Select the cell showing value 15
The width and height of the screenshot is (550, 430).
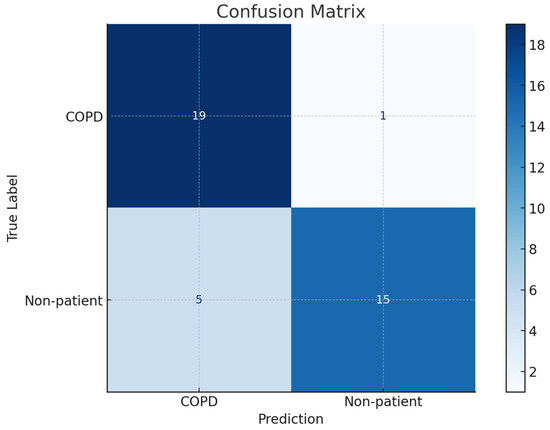click(x=383, y=300)
